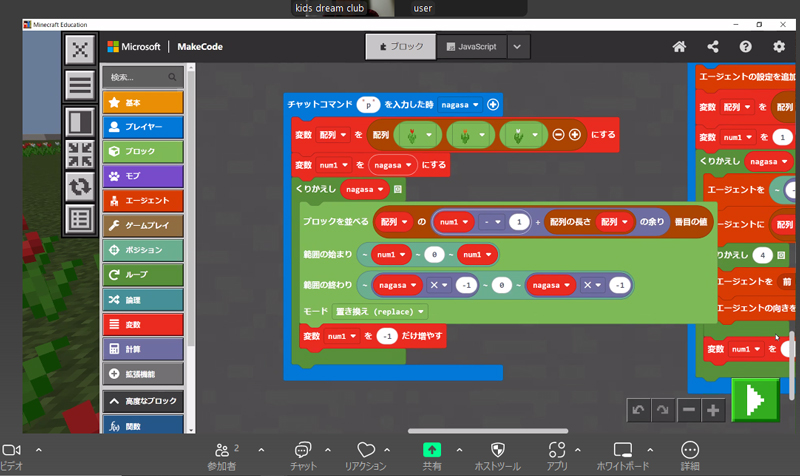The height and width of the screenshot is (476, 800).
Task: Expand Zoom video options caret
Action: tap(39, 450)
